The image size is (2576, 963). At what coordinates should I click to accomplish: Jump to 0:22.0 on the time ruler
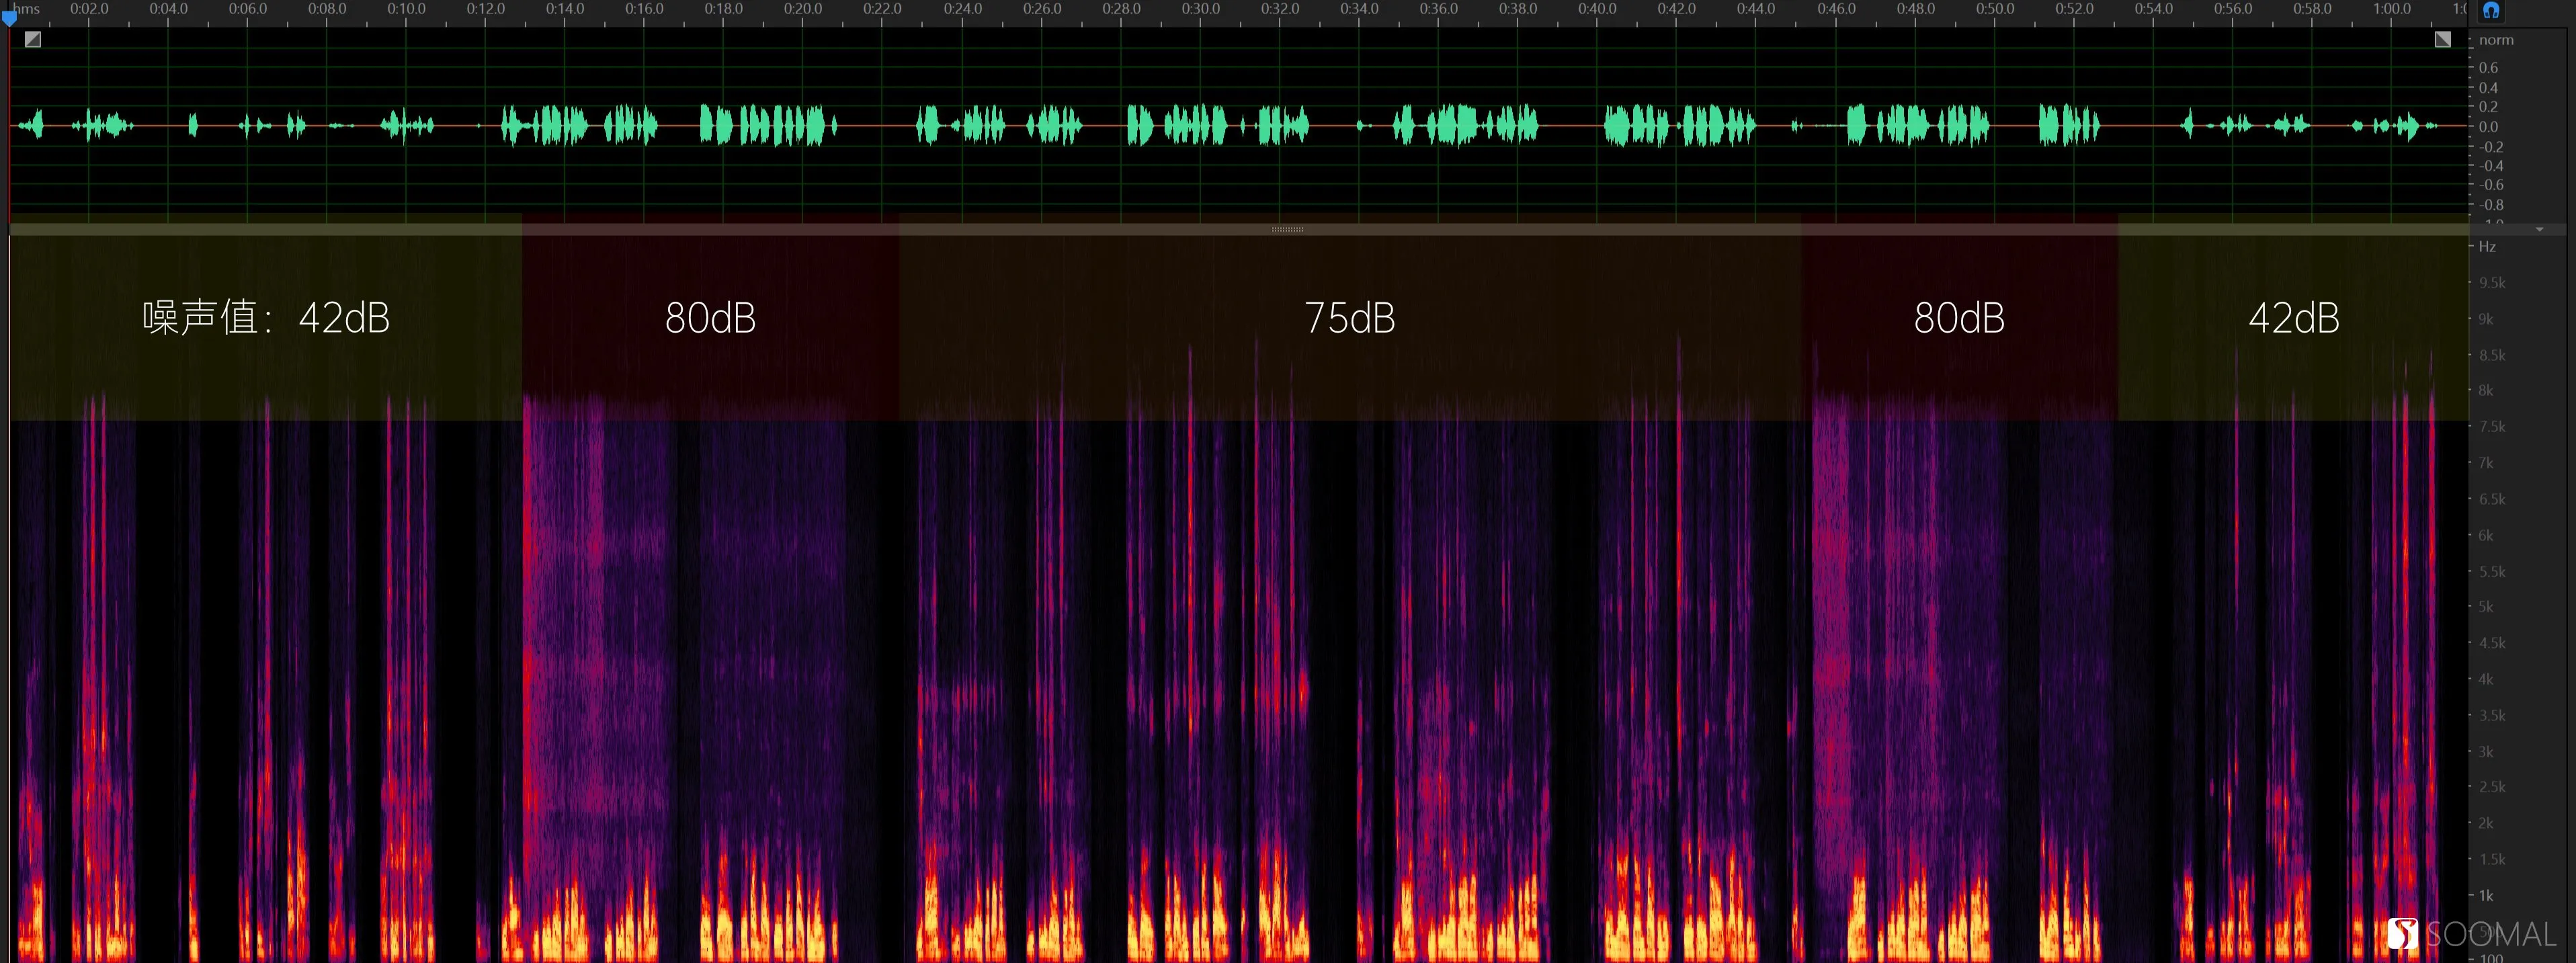tap(882, 9)
